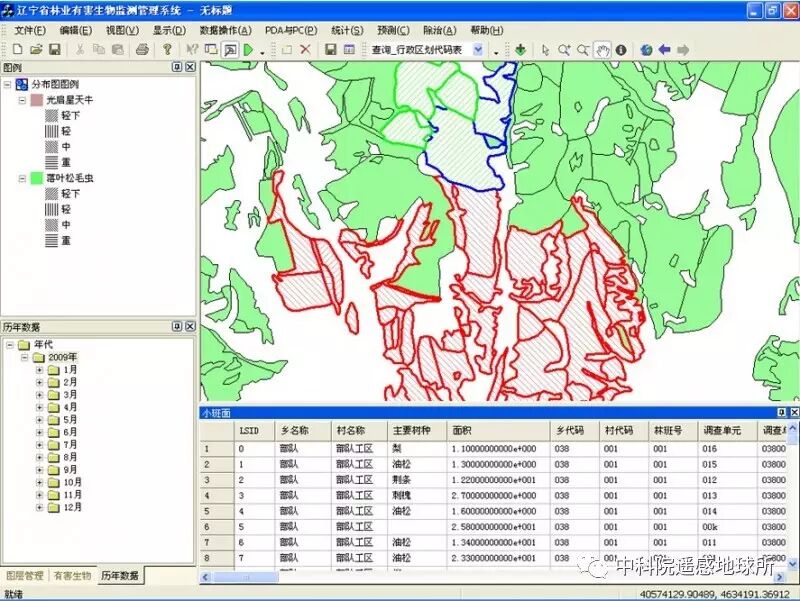800x601 pixels.
Task: Collapse the 分布图图例 tree node
Action: 8,84
